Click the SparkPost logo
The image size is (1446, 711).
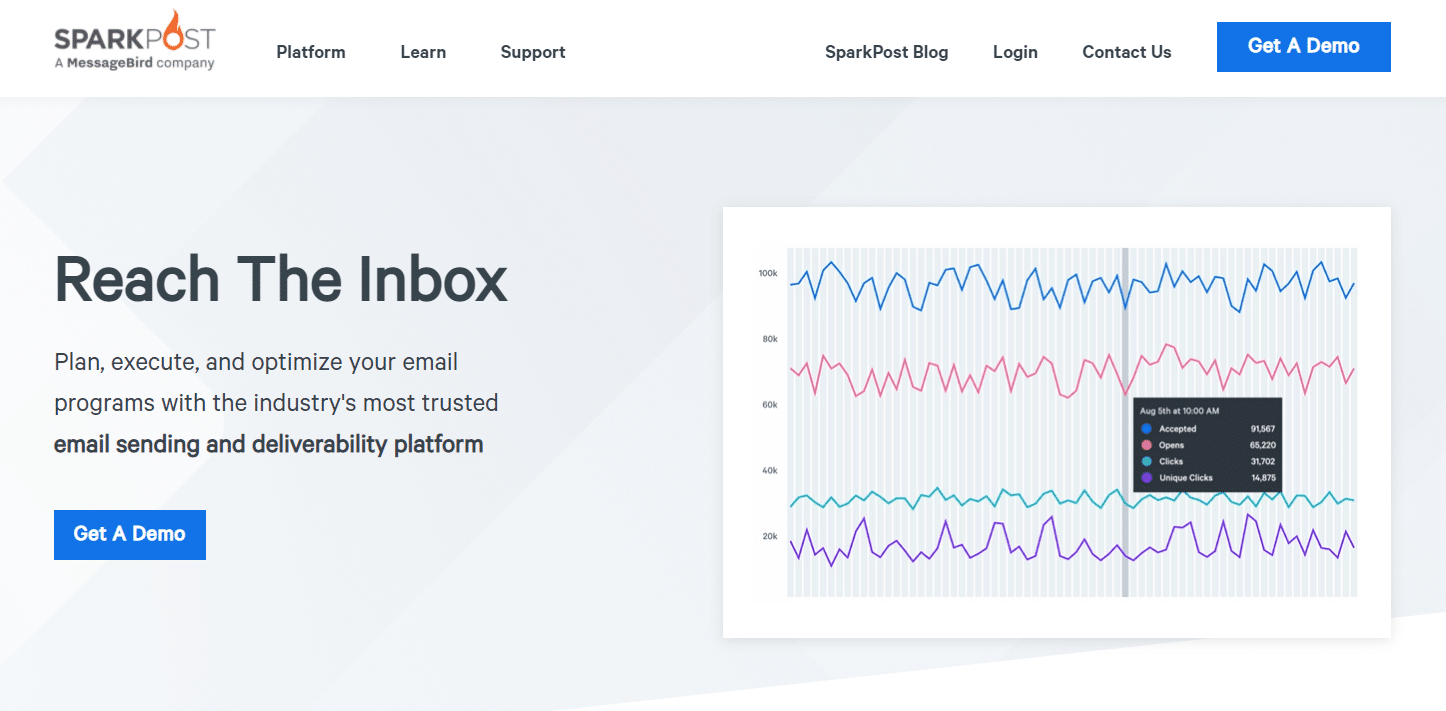134,40
